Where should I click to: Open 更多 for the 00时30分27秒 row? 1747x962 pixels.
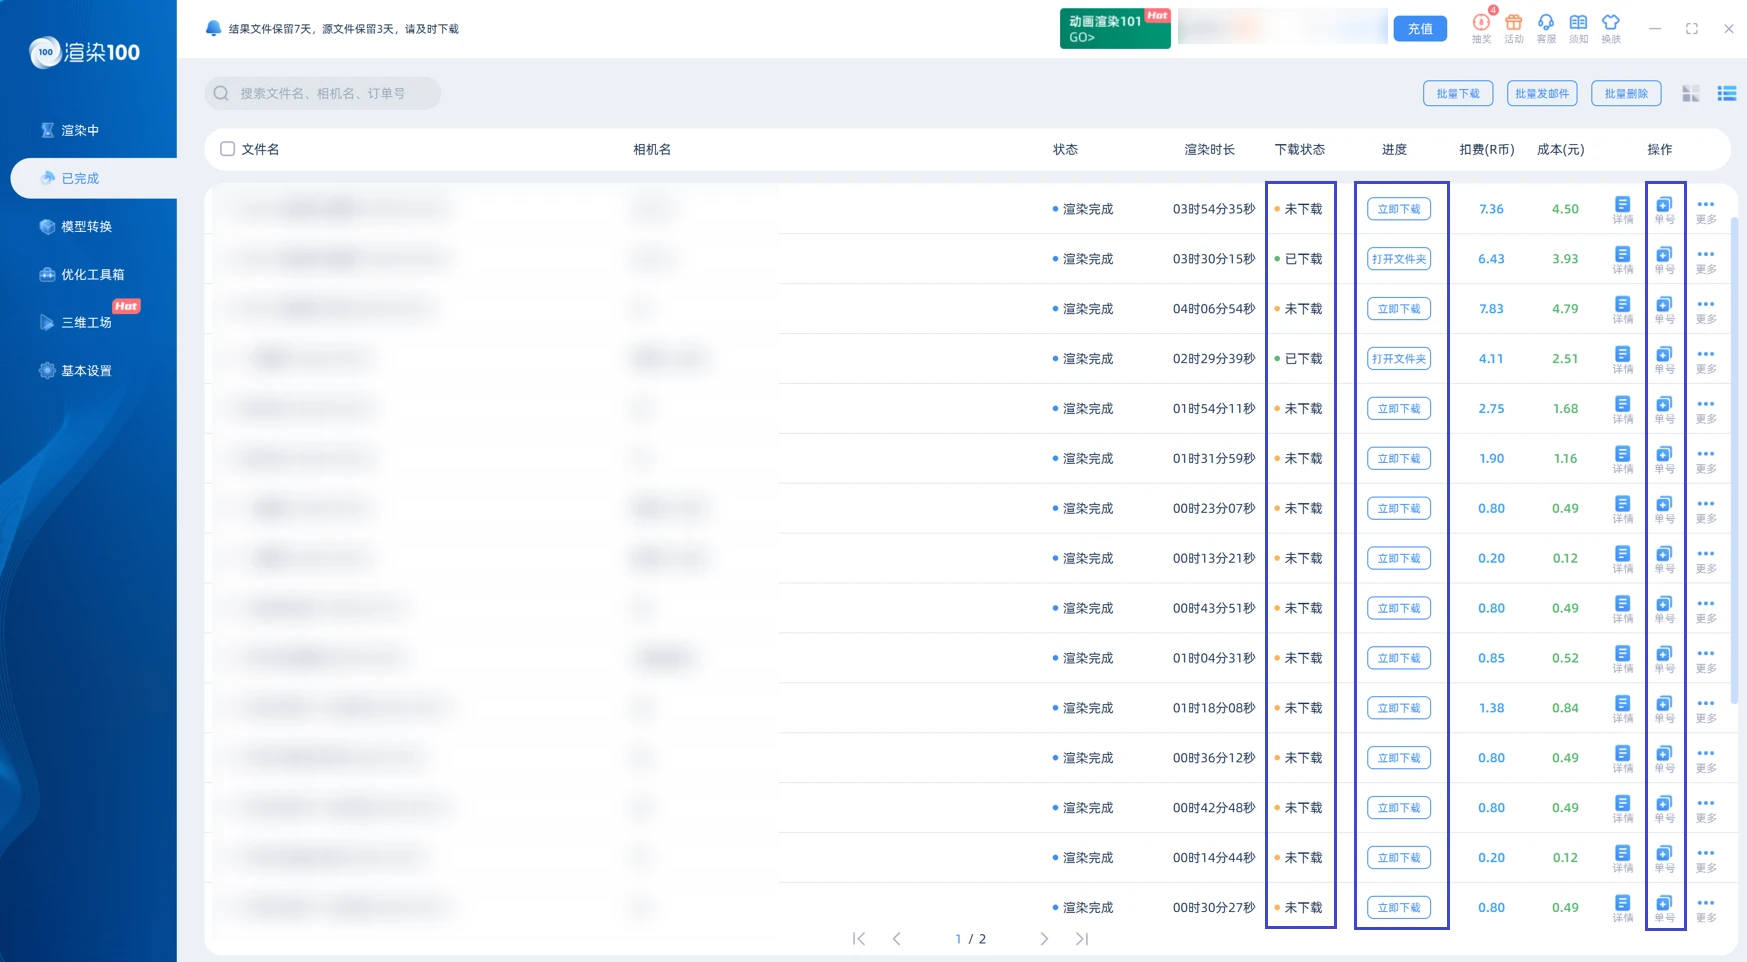1706,909
